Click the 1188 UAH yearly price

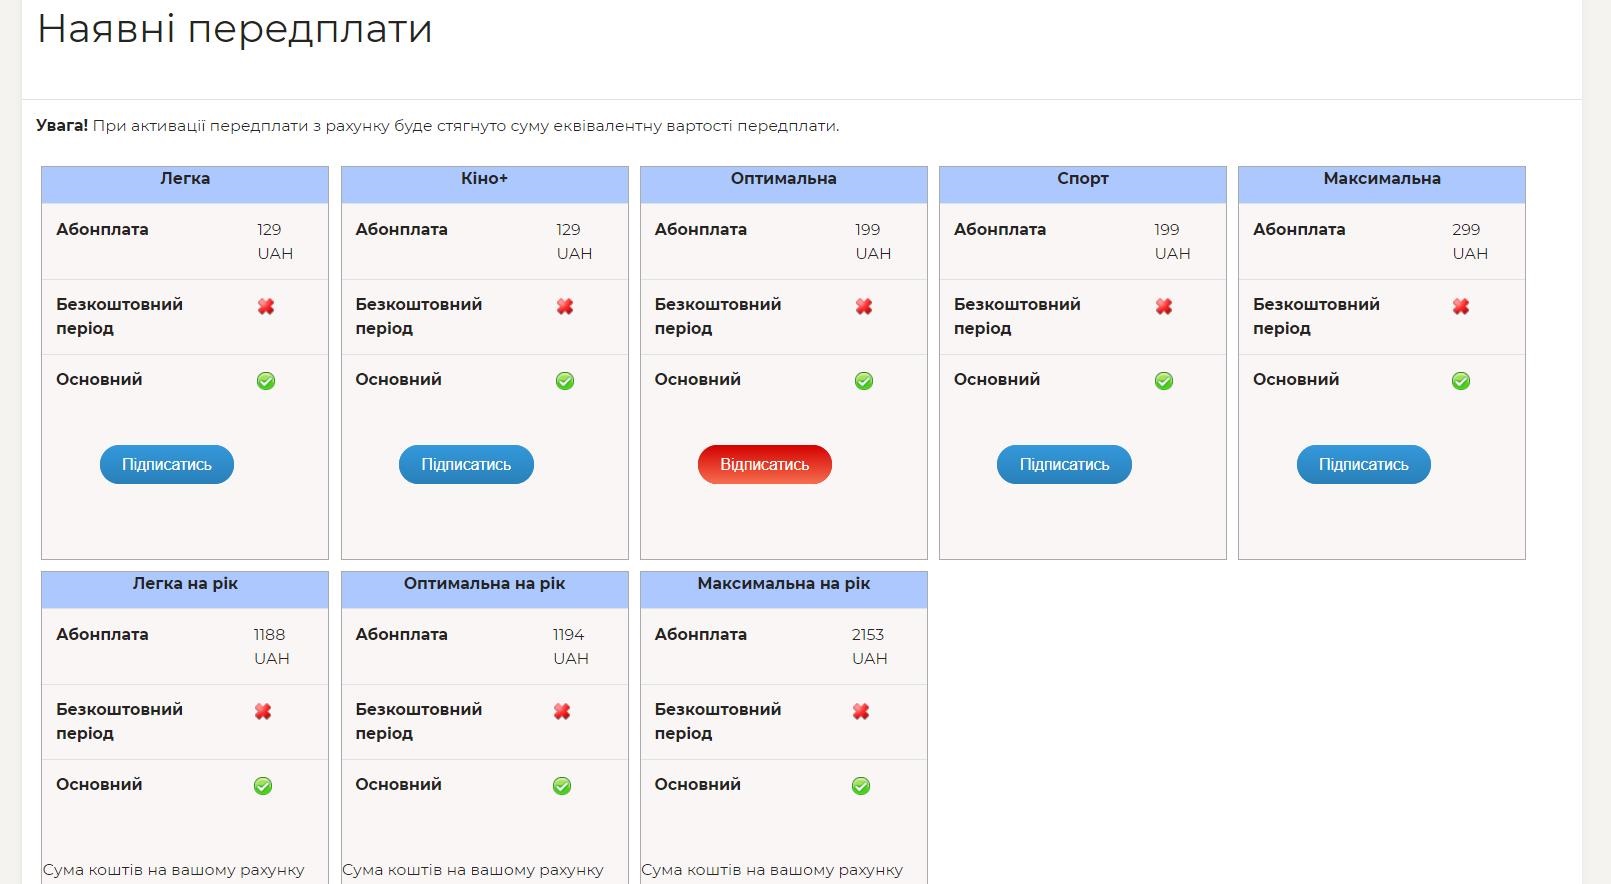[271, 646]
